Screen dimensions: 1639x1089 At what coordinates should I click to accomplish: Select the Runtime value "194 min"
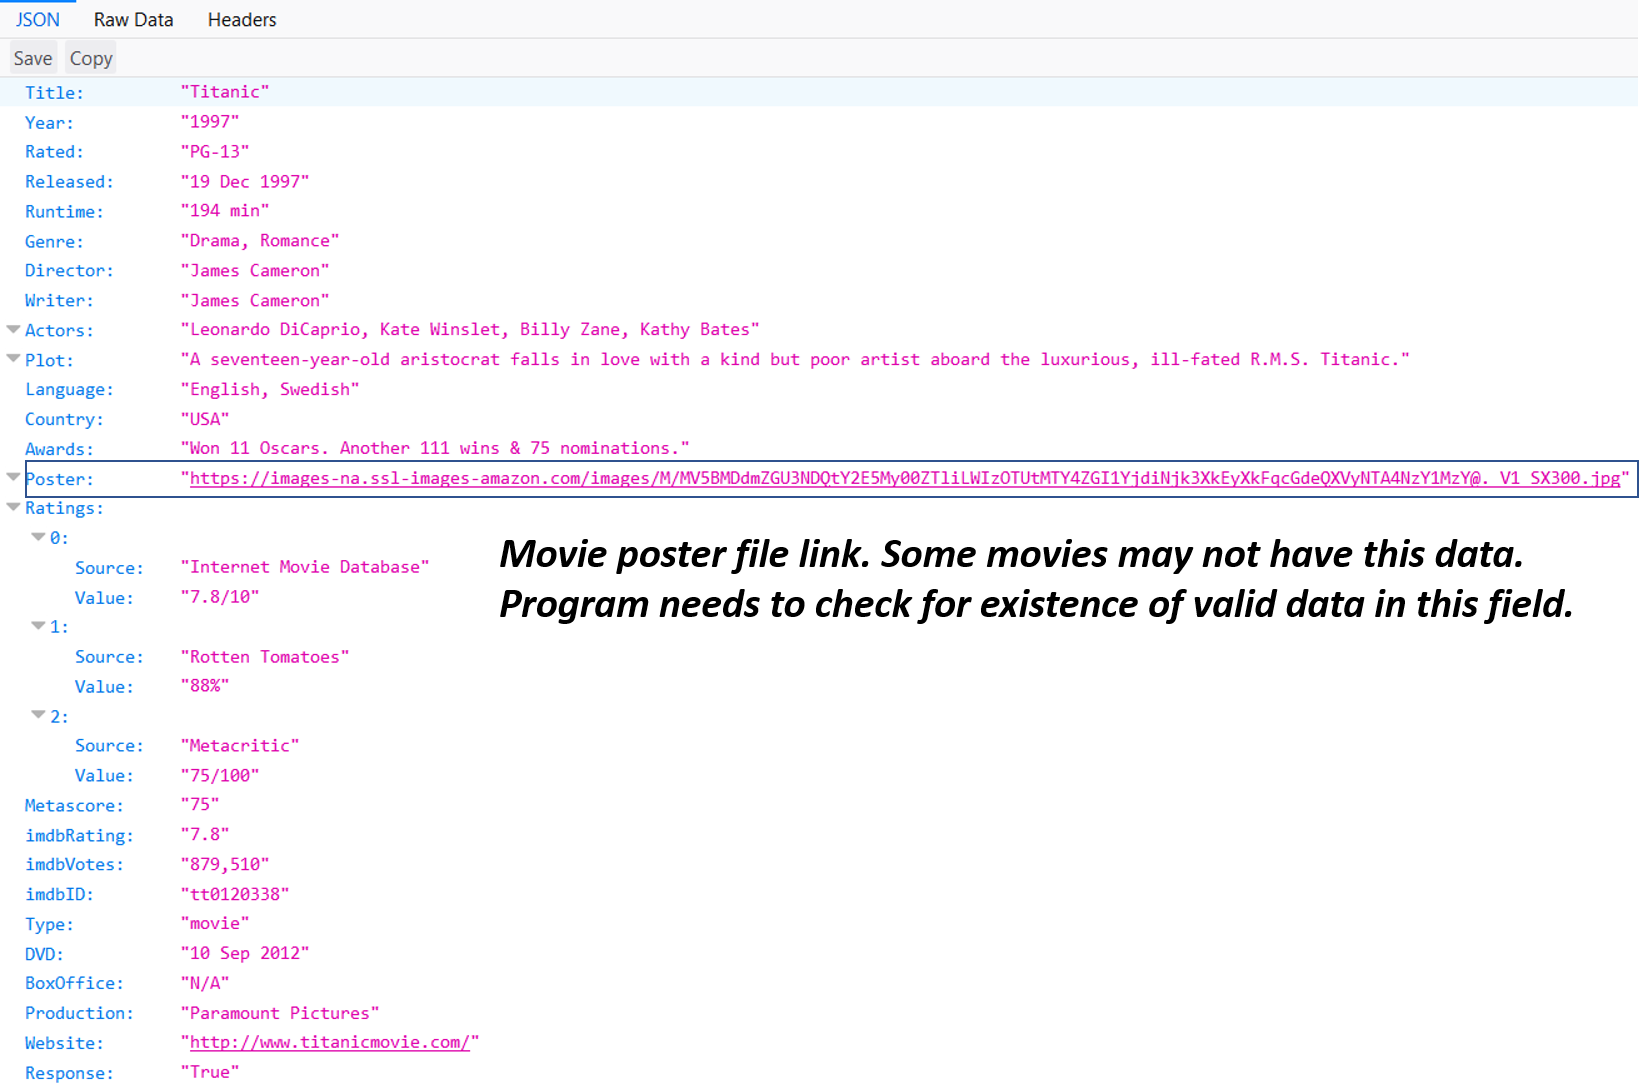pyautogui.click(x=225, y=211)
